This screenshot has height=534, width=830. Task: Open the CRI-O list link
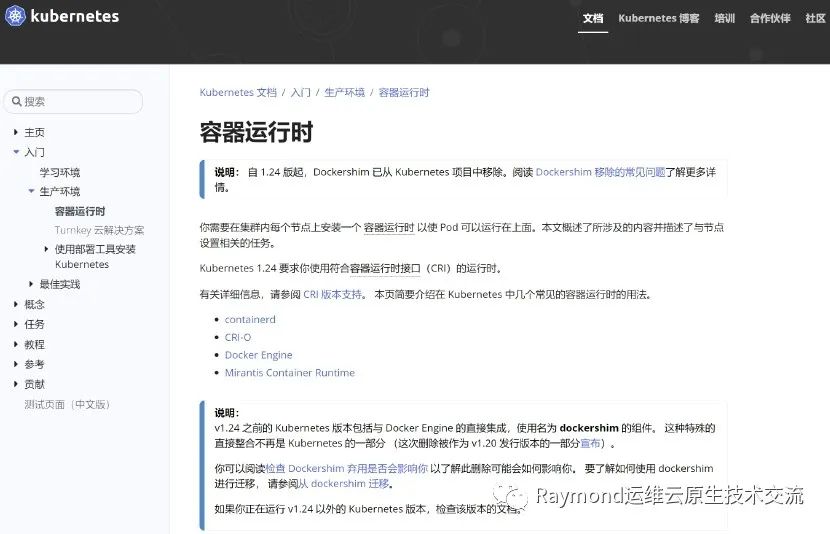pyautogui.click(x=238, y=337)
